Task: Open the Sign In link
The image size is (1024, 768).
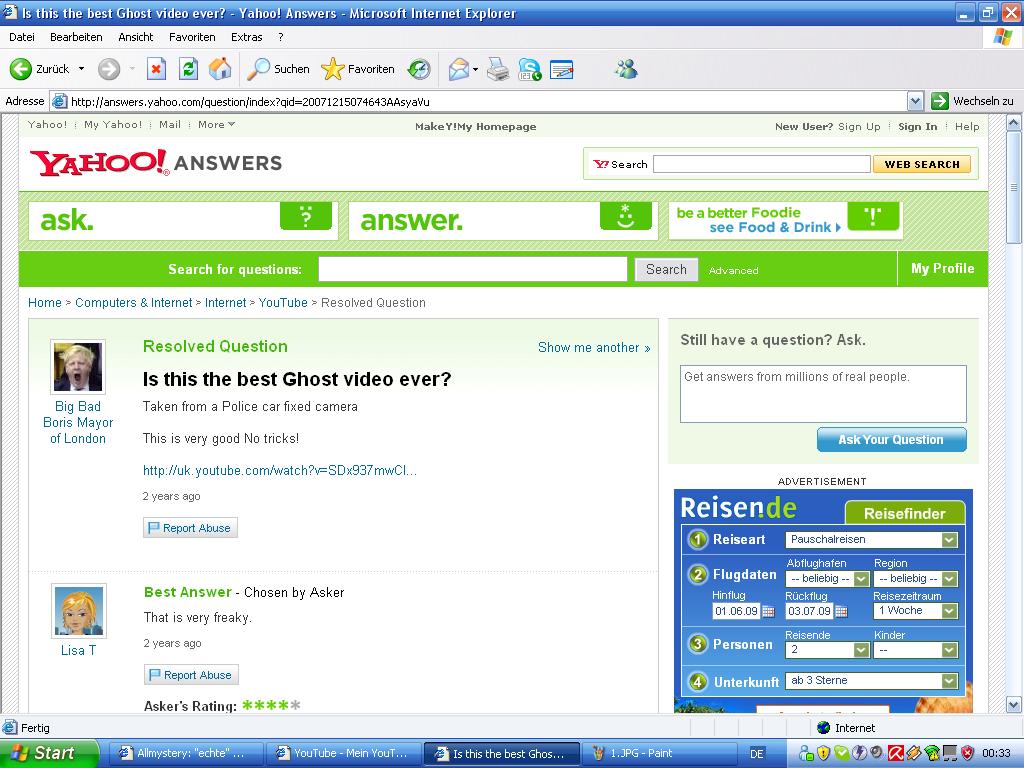Action: pos(918,127)
